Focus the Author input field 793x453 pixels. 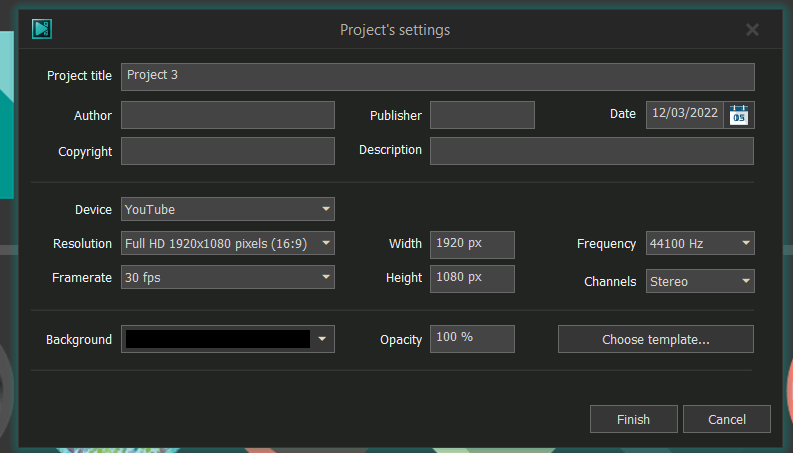pos(228,115)
